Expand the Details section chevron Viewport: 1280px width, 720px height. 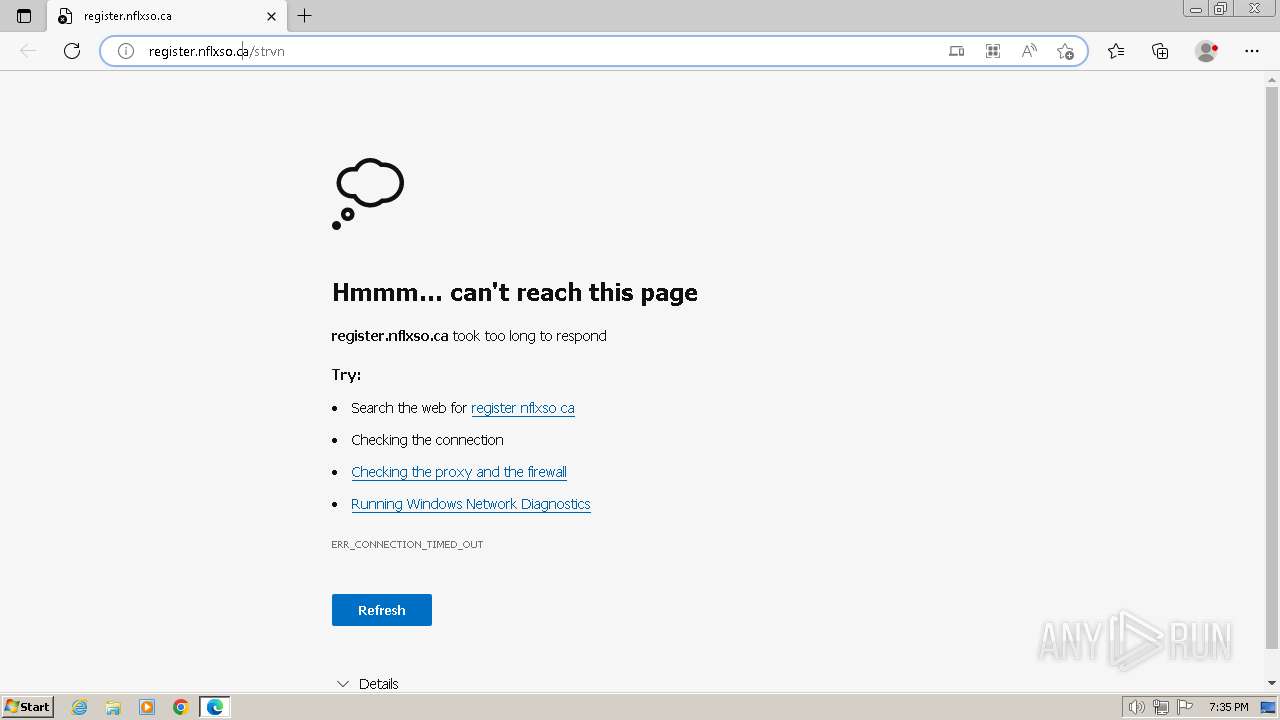point(343,684)
